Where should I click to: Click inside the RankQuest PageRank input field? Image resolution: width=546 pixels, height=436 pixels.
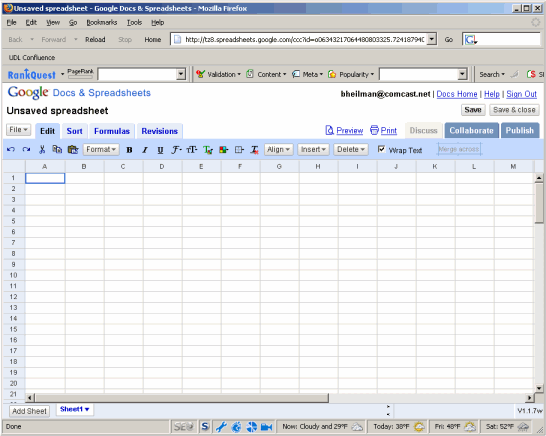(138, 74)
